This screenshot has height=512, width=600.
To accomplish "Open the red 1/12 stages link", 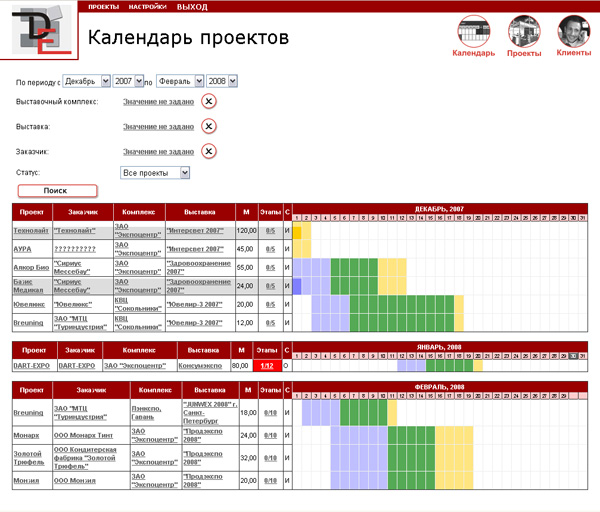I will (x=267, y=366).
